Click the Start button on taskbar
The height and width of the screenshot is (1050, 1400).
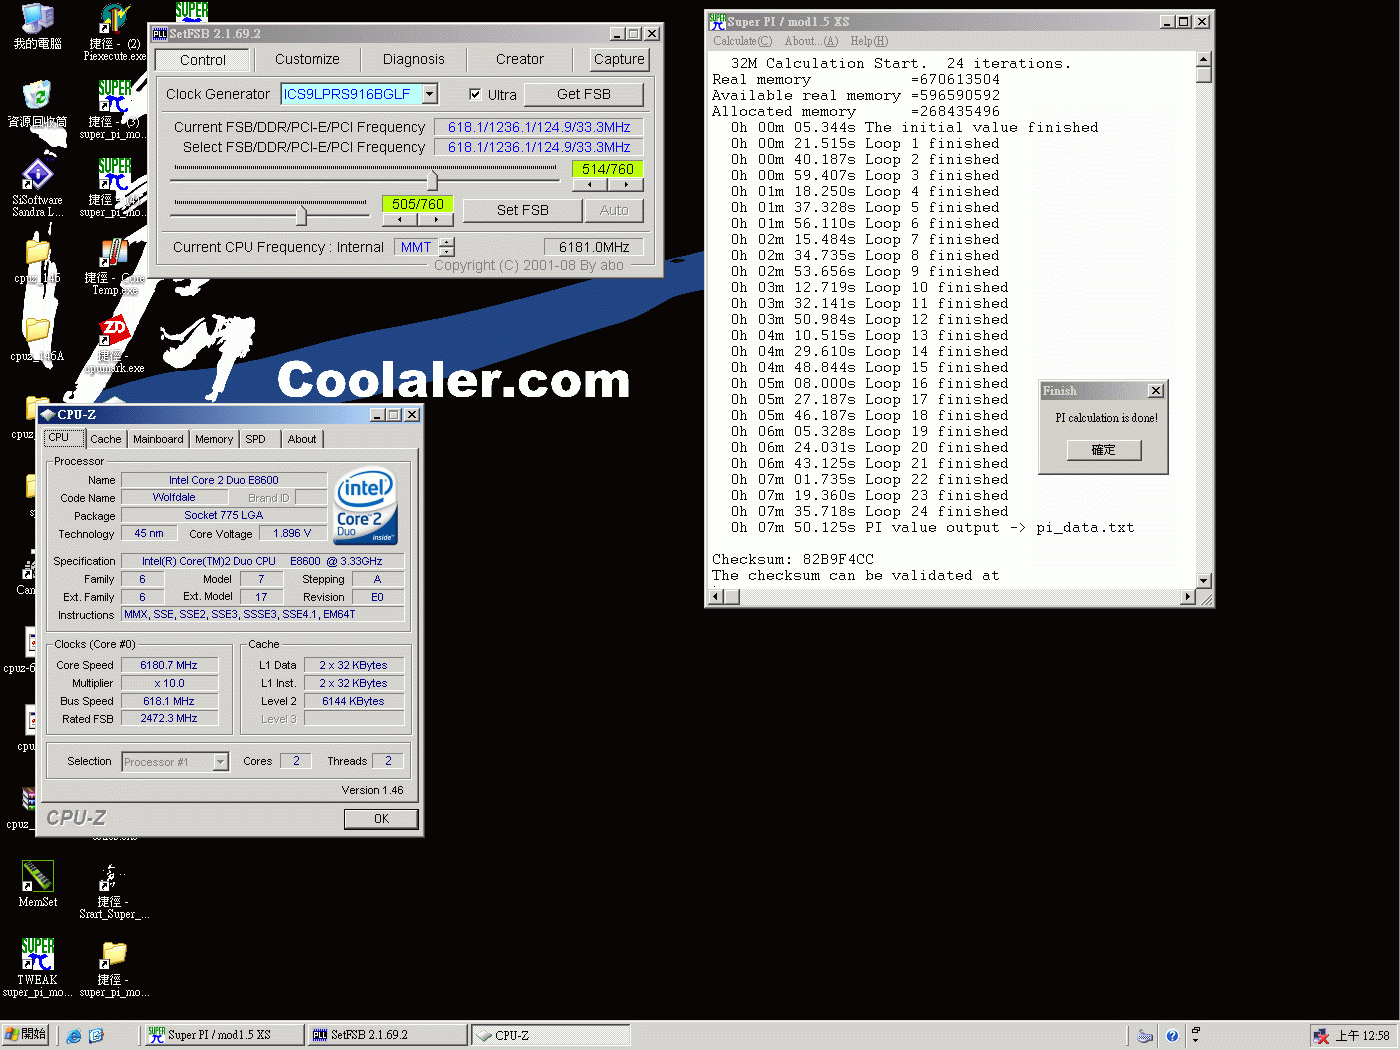(x=26, y=1035)
